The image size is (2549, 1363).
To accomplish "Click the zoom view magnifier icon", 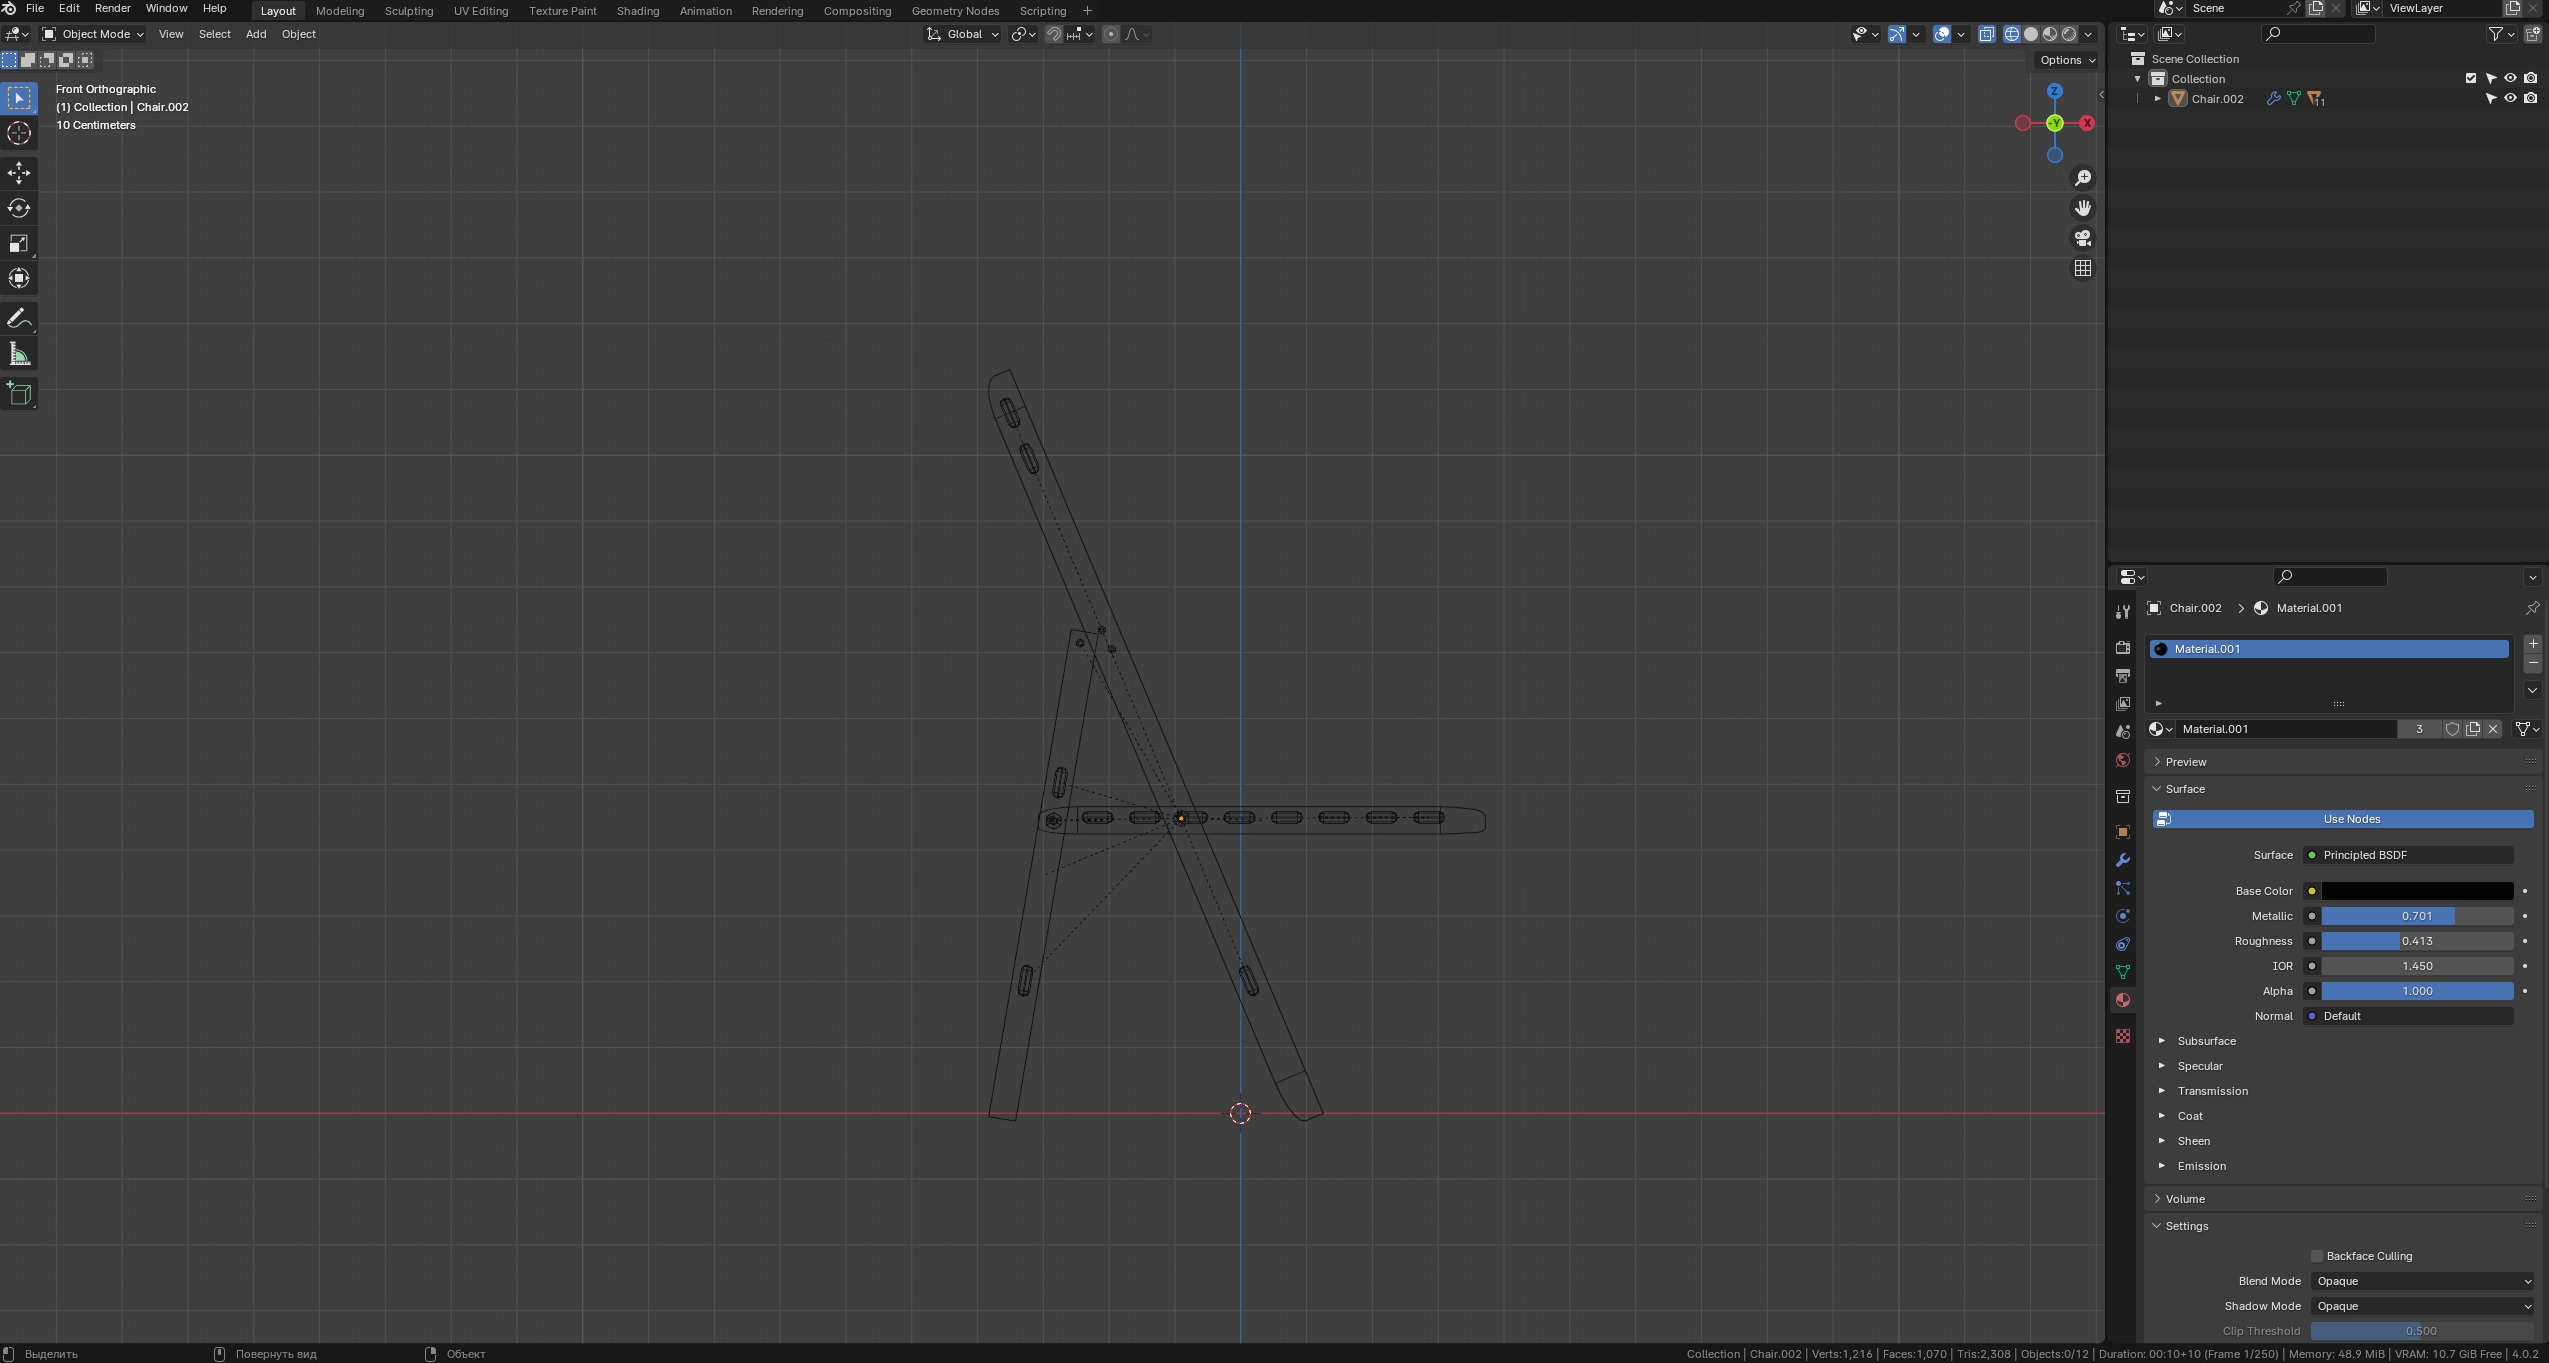I will coord(2082,178).
